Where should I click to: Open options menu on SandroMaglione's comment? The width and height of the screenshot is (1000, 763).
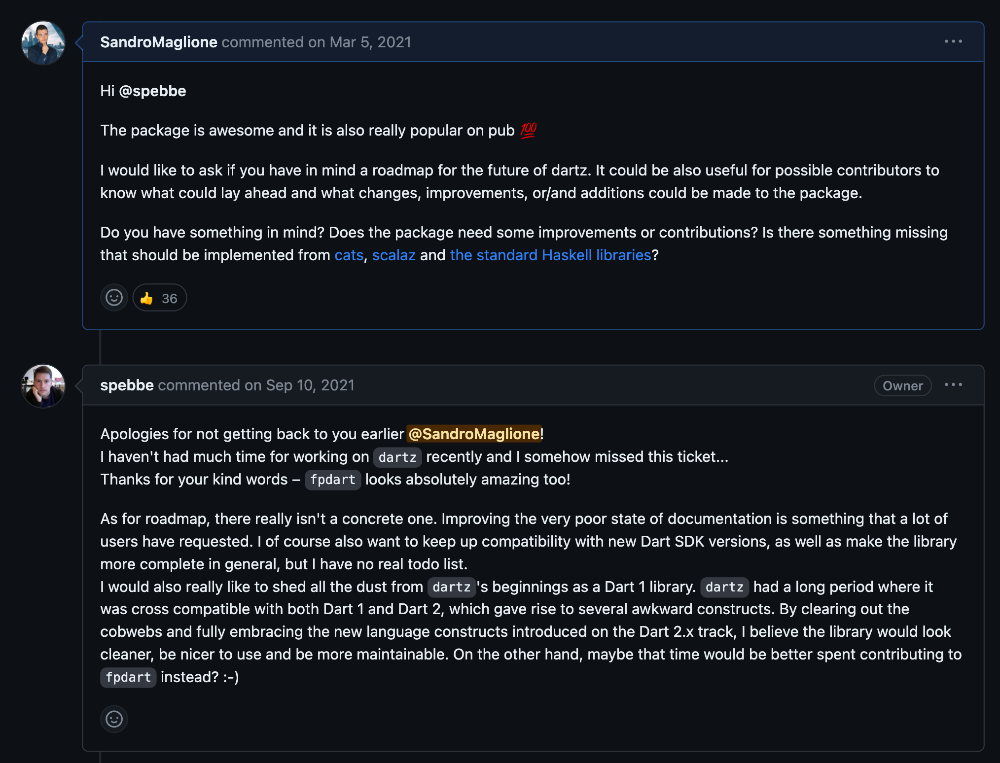[x=953, y=42]
